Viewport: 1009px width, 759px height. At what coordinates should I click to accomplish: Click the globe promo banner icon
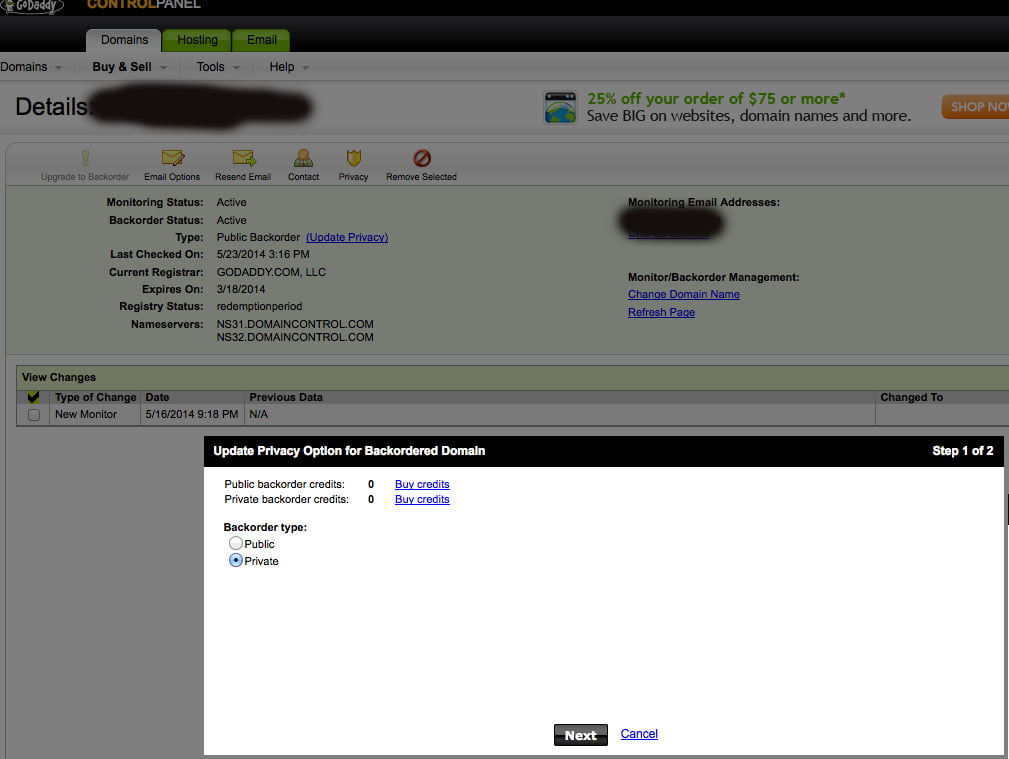click(x=560, y=108)
